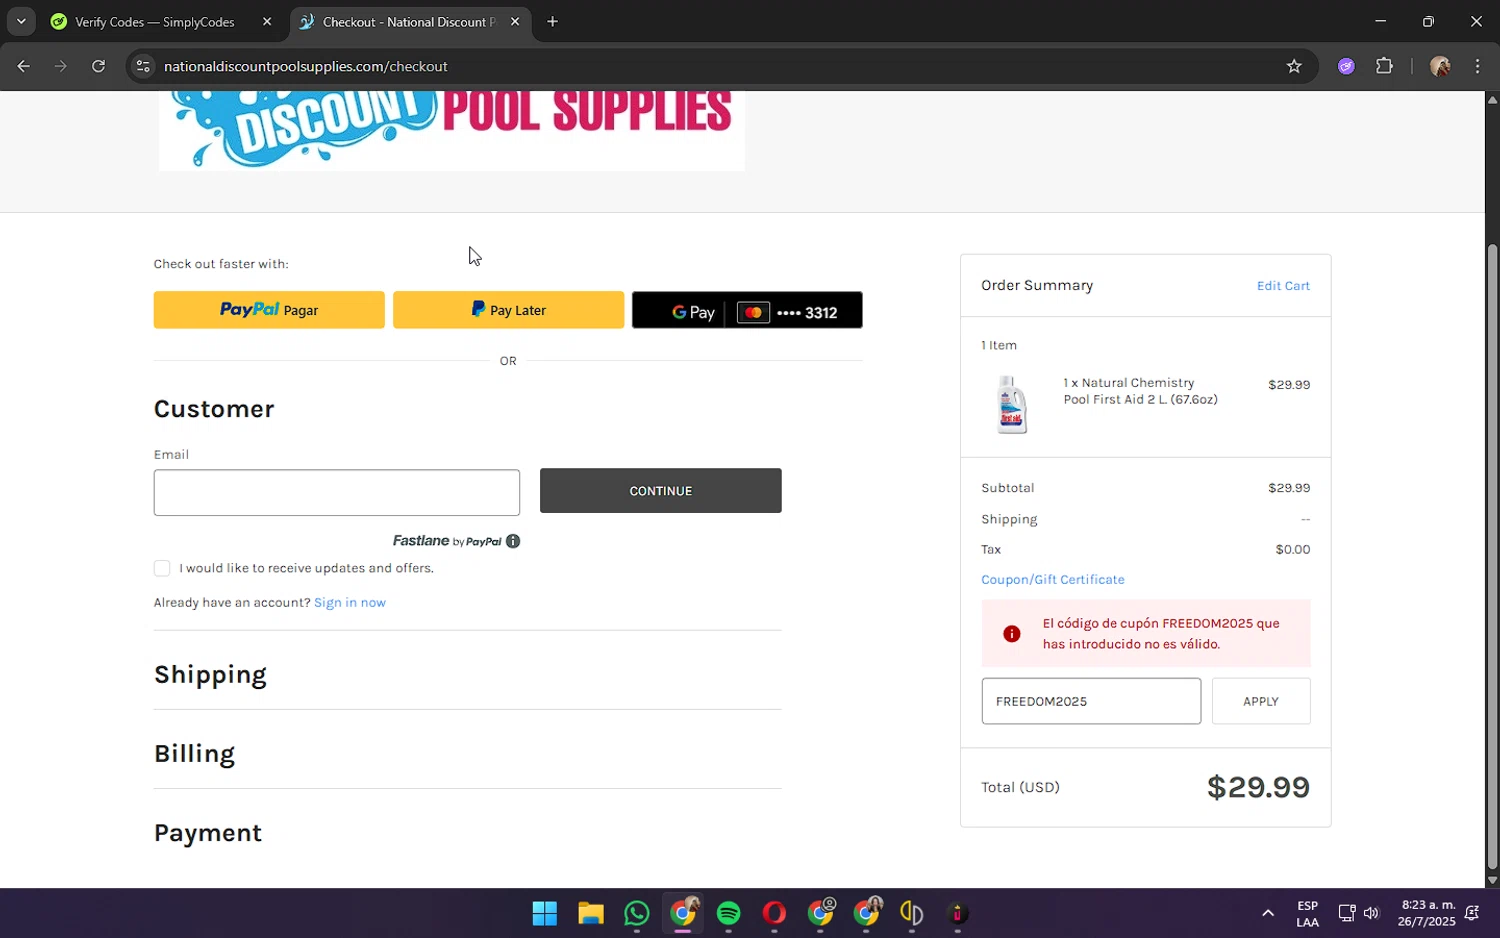The height and width of the screenshot is (938, 1500).
Task: Click the Natural Chemistry product name text
Action: pyautogui.click(x=1140, y=391)
